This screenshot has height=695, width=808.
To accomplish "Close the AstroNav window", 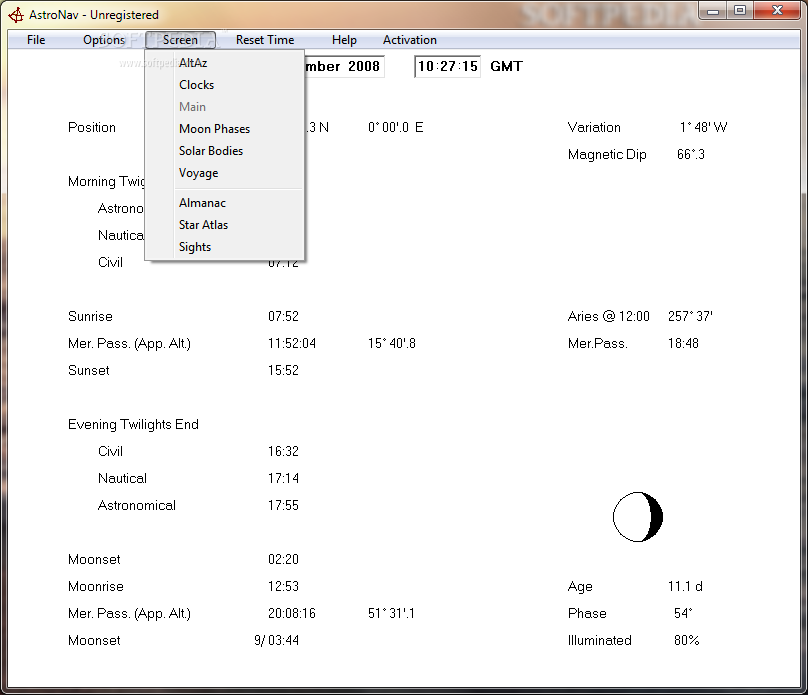I will (778, 10).
